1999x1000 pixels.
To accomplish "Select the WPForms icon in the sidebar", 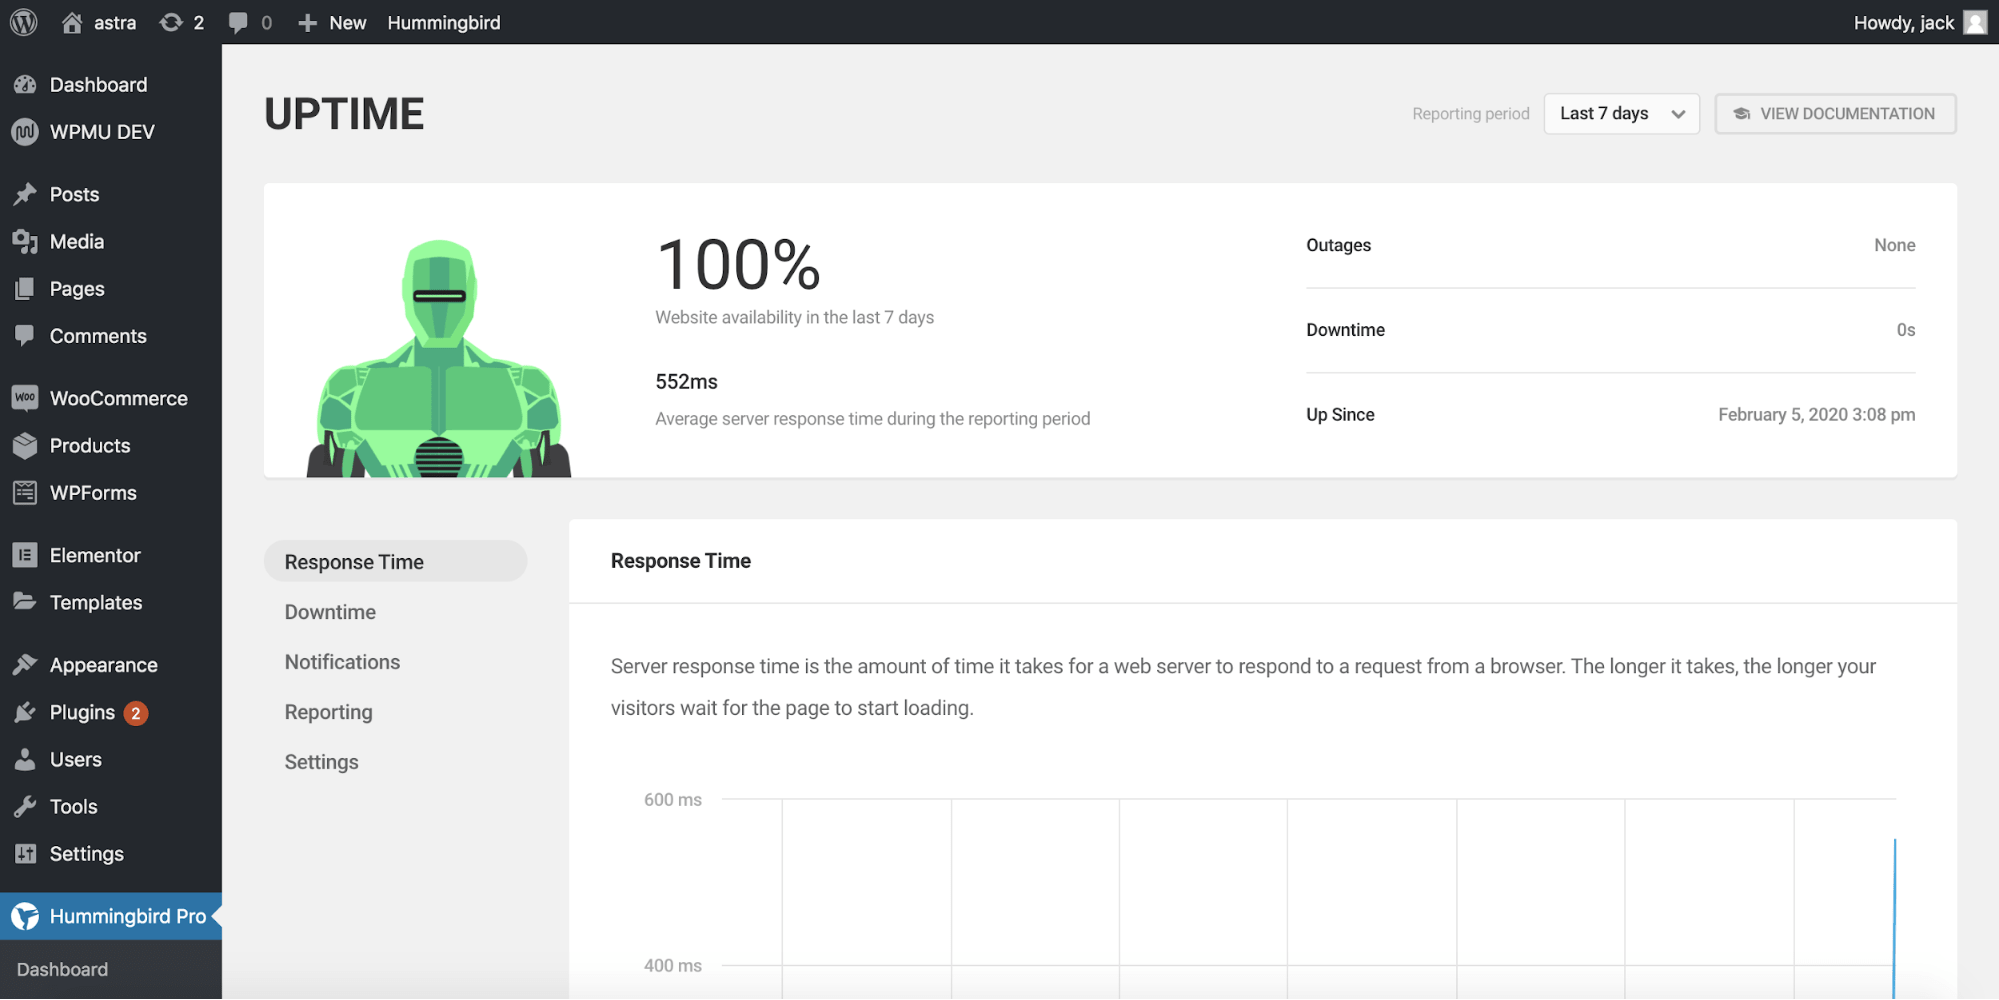I will click(25, 492).
